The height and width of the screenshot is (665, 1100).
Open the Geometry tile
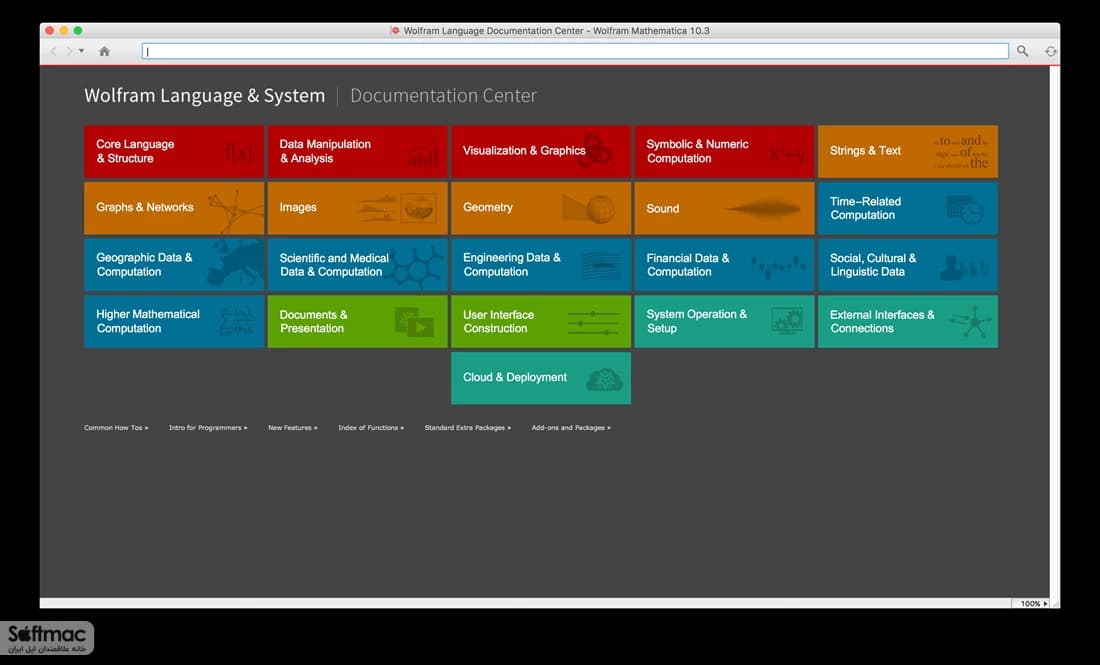coord(541,208)
